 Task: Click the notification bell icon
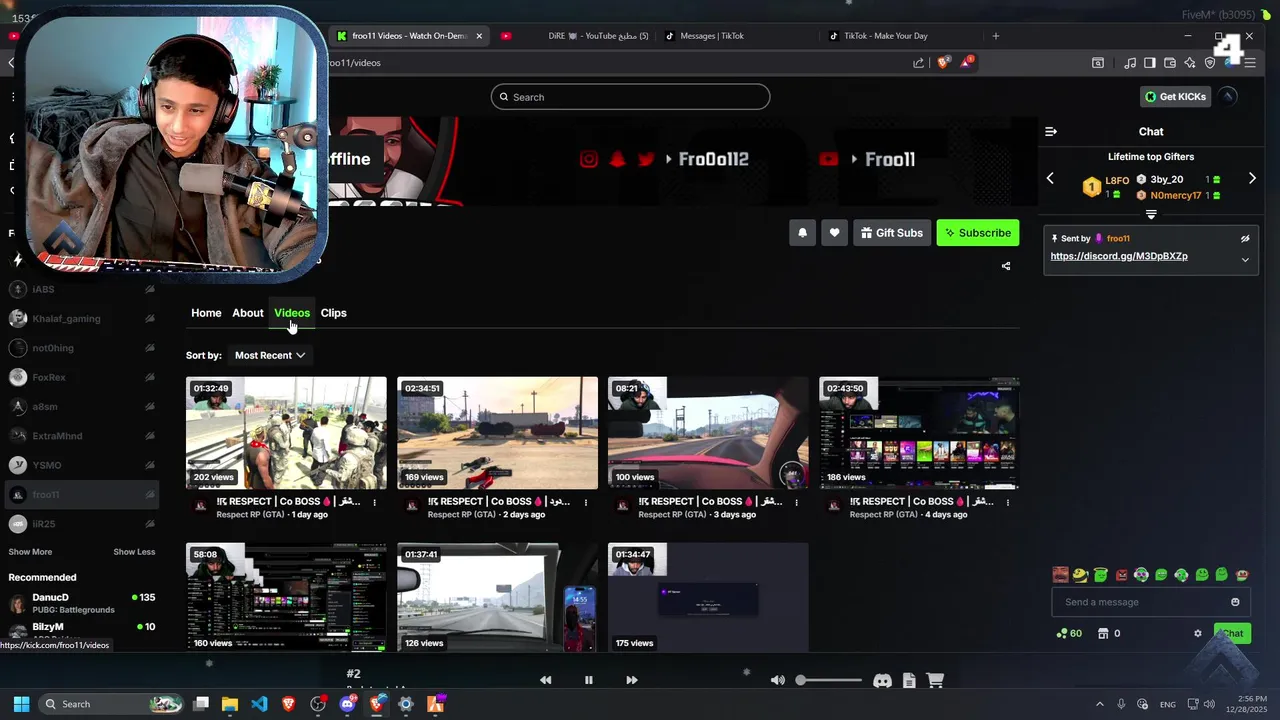[x=802, y=233]
